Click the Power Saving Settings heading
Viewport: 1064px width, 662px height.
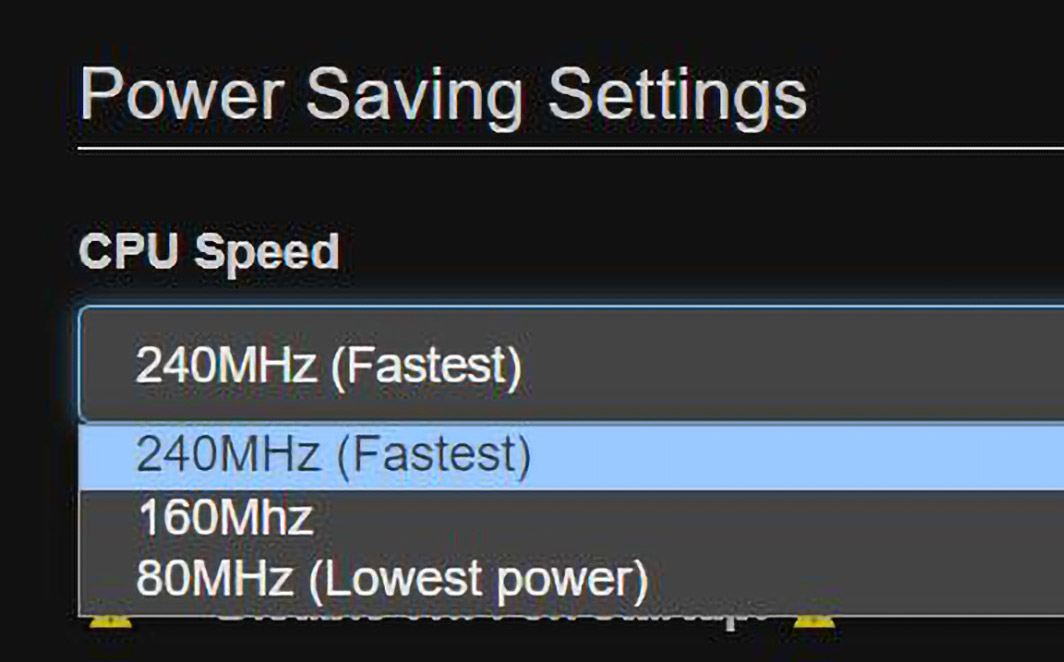[x=443, y=96]
